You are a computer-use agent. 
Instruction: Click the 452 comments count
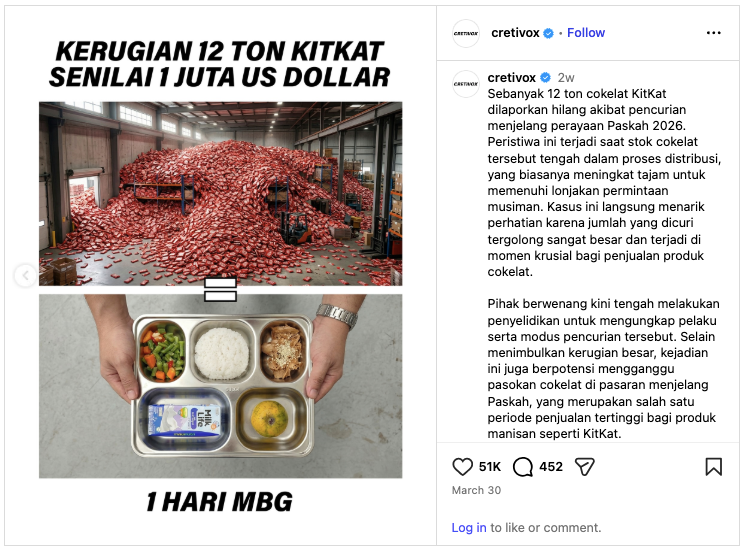551,467
